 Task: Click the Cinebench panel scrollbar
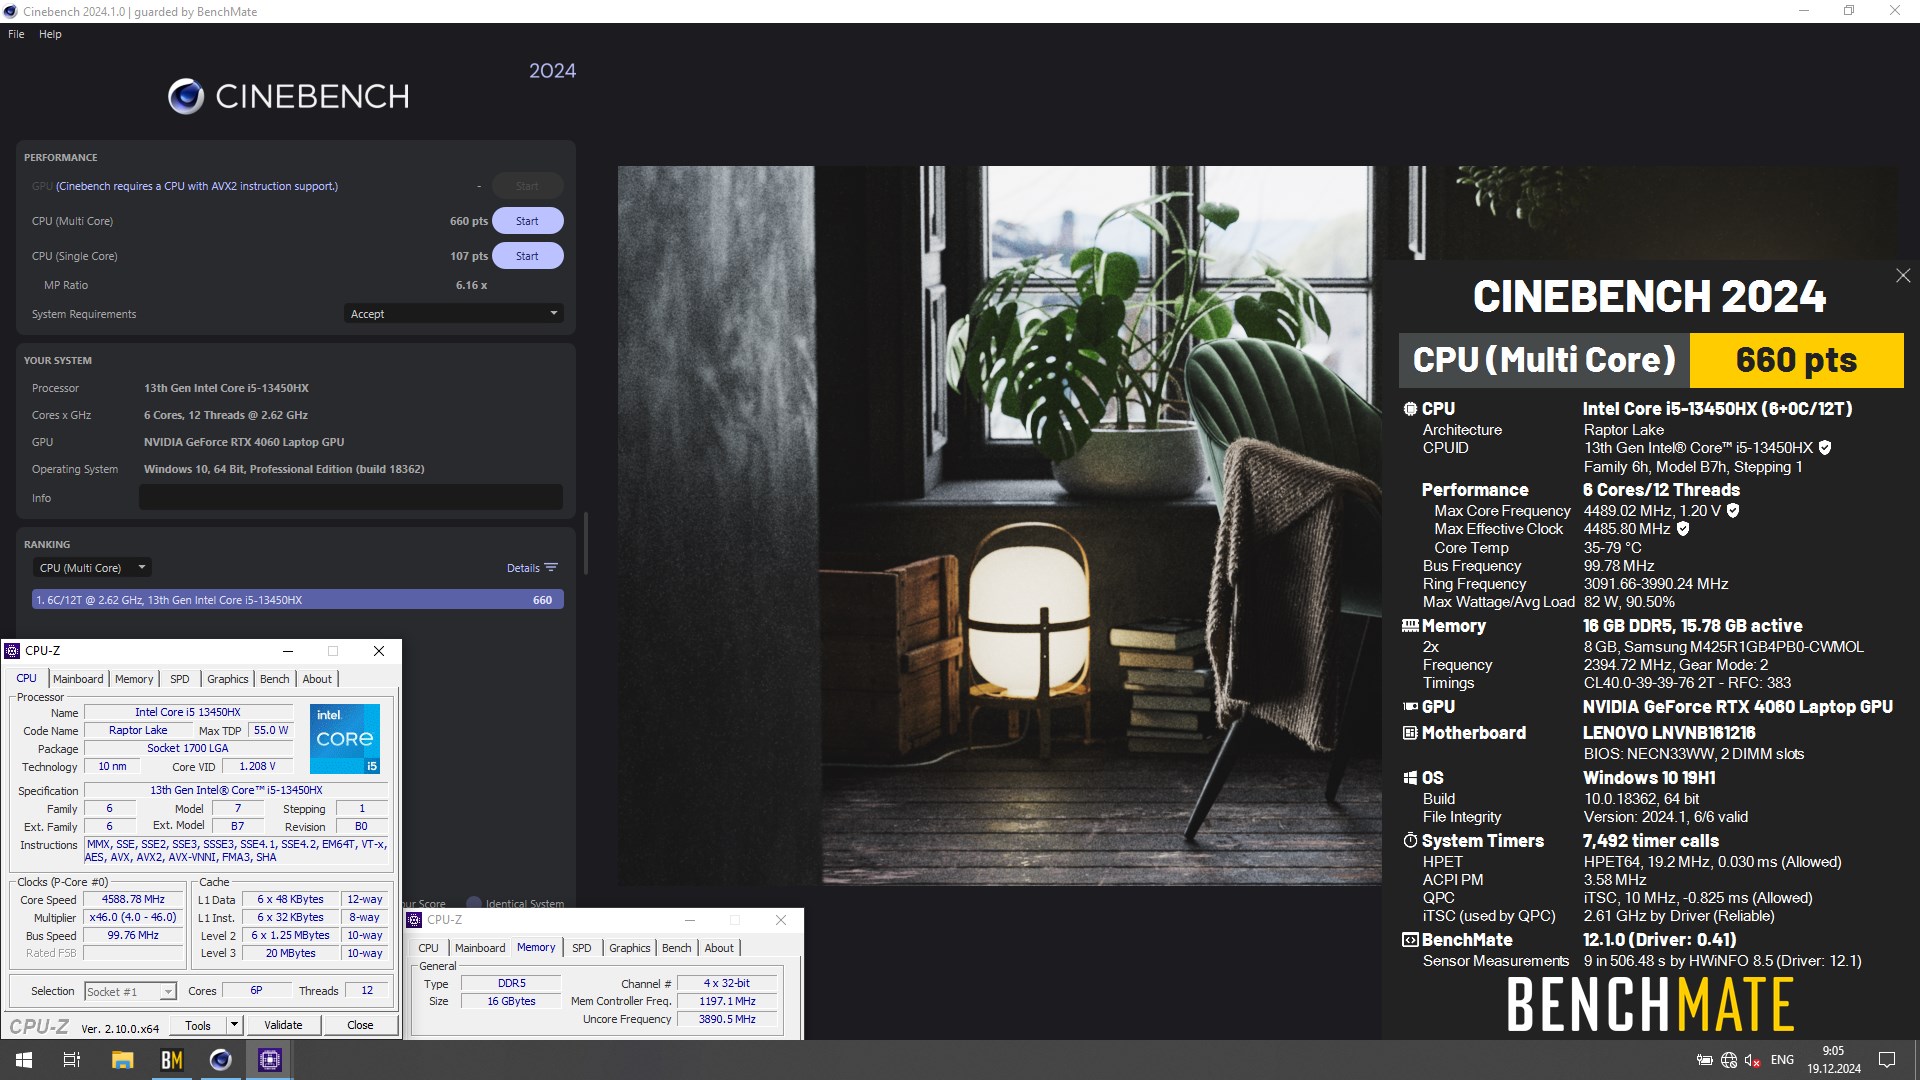click(x=586, y=542)
